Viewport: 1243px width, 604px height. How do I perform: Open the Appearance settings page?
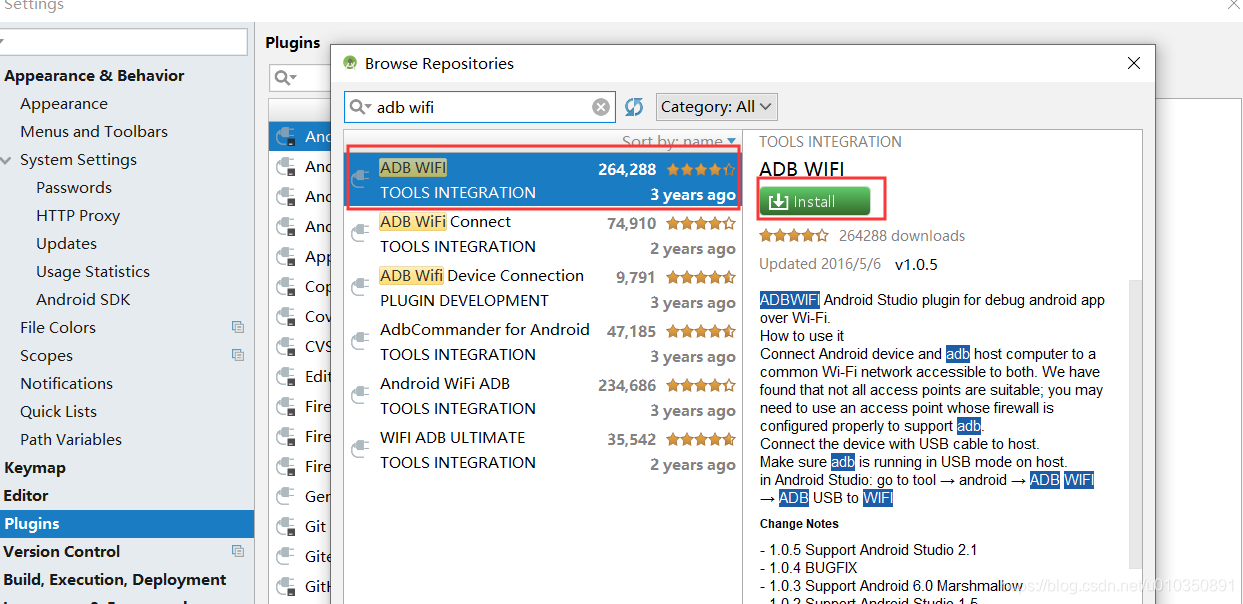(x=64, y=103)
